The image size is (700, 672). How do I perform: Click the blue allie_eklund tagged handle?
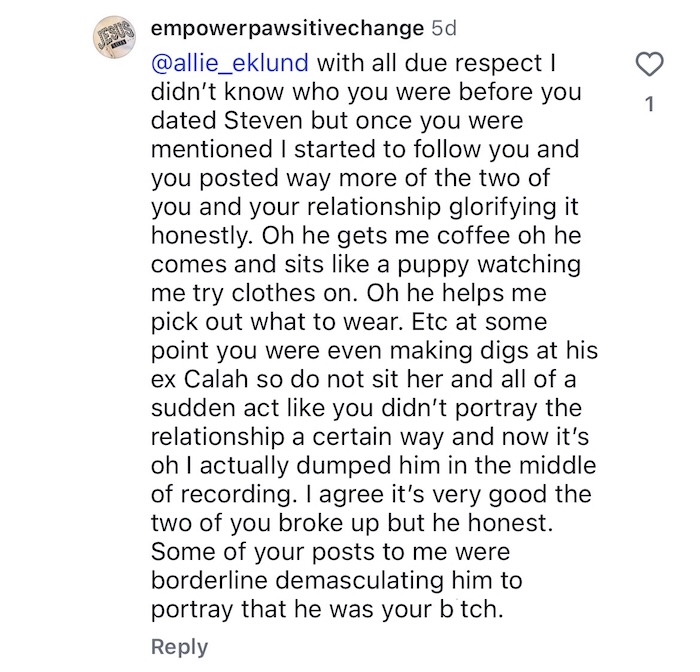[230, 63]
